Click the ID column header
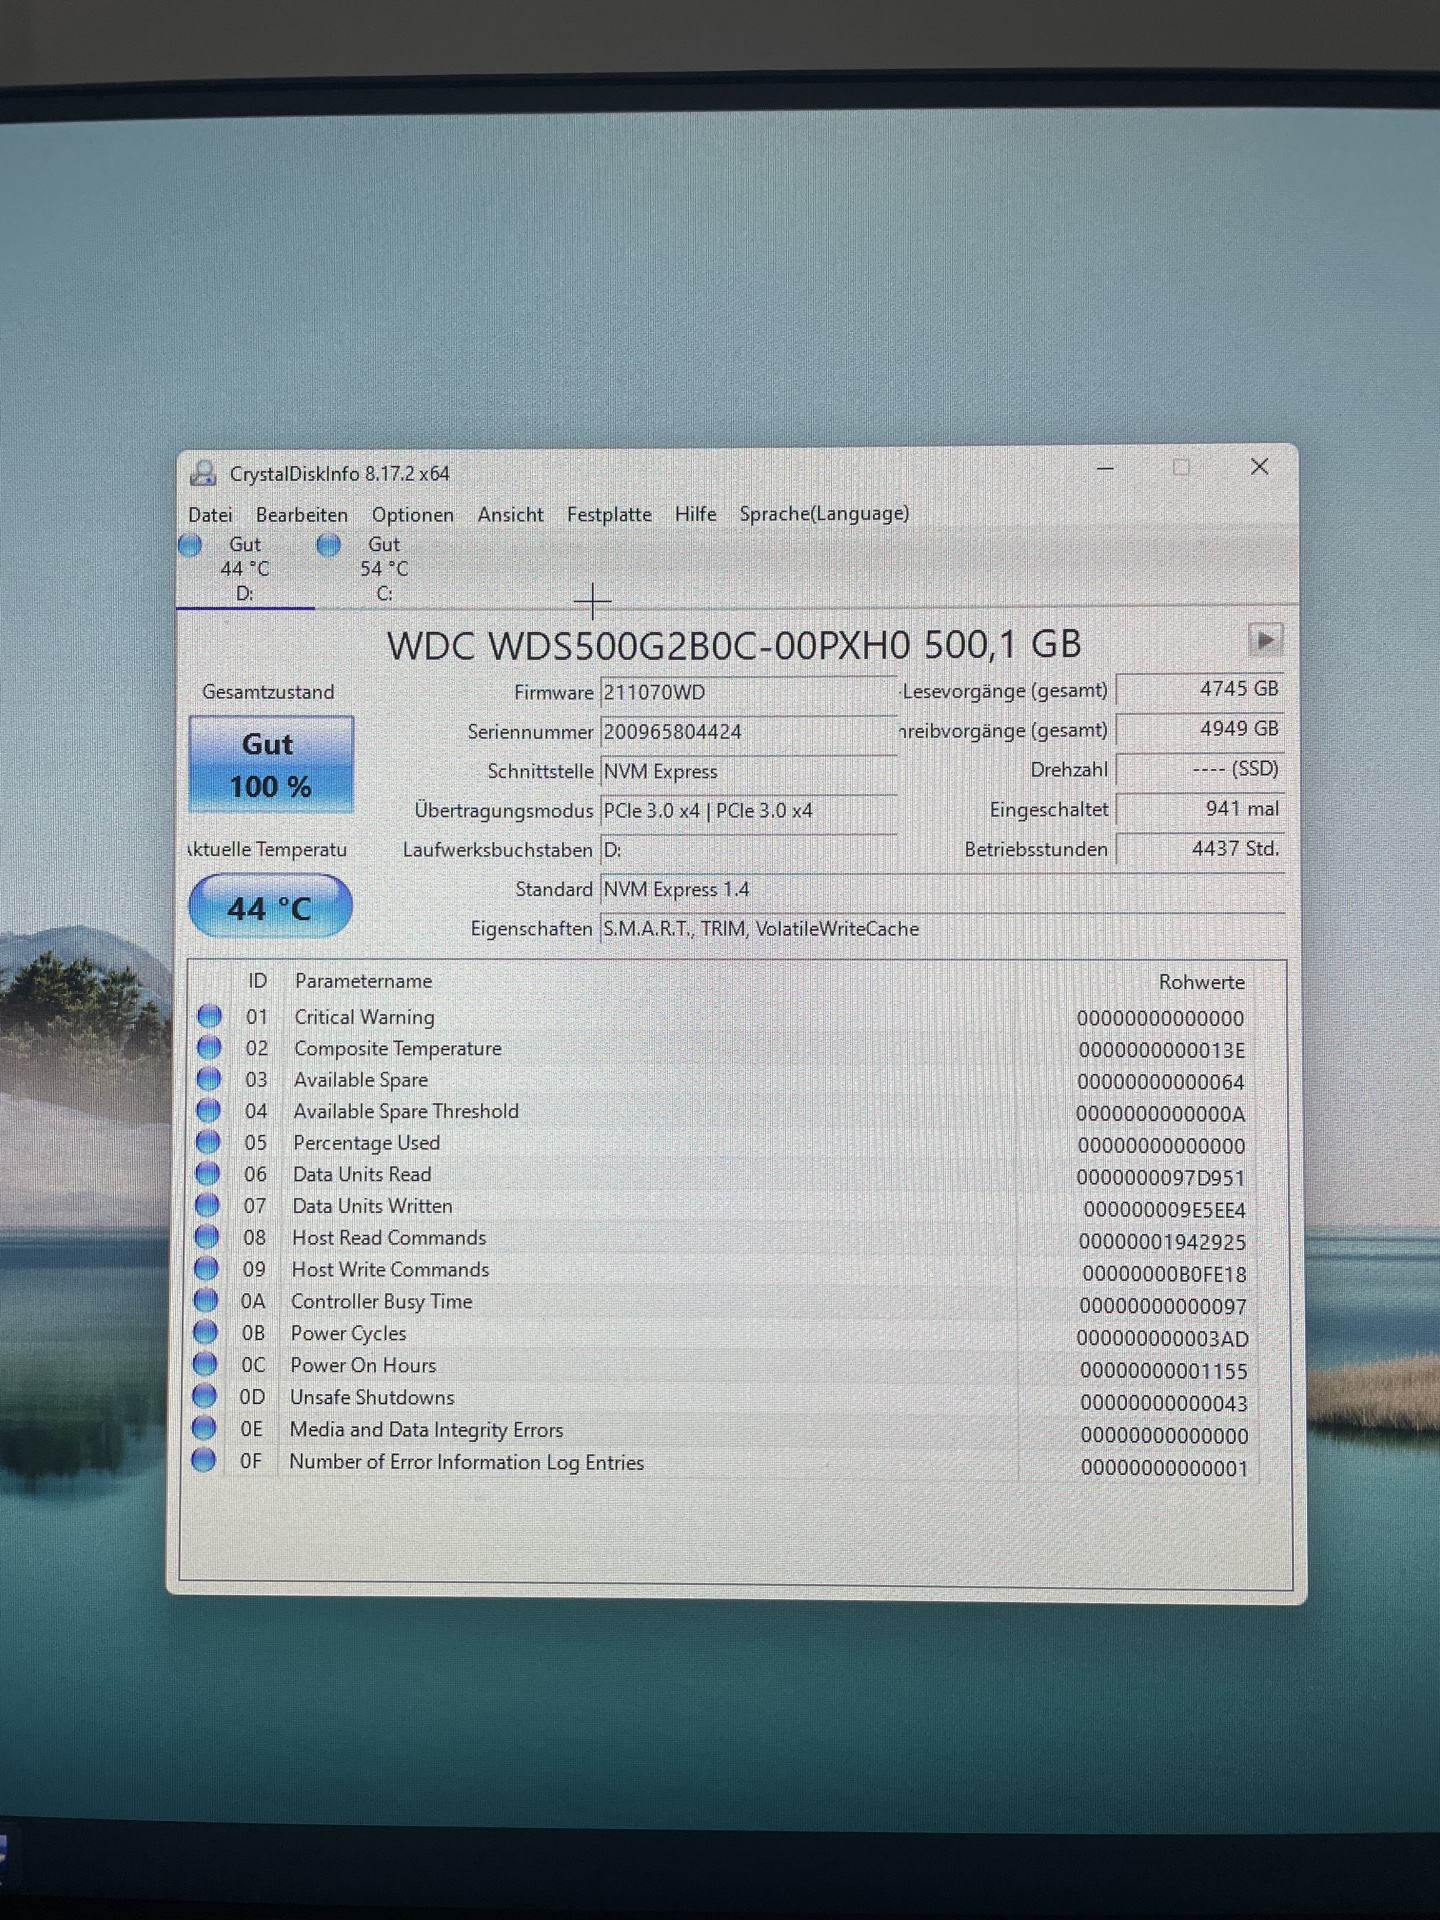This screenshot has height=1920, width=1440. tap(258, 981)
